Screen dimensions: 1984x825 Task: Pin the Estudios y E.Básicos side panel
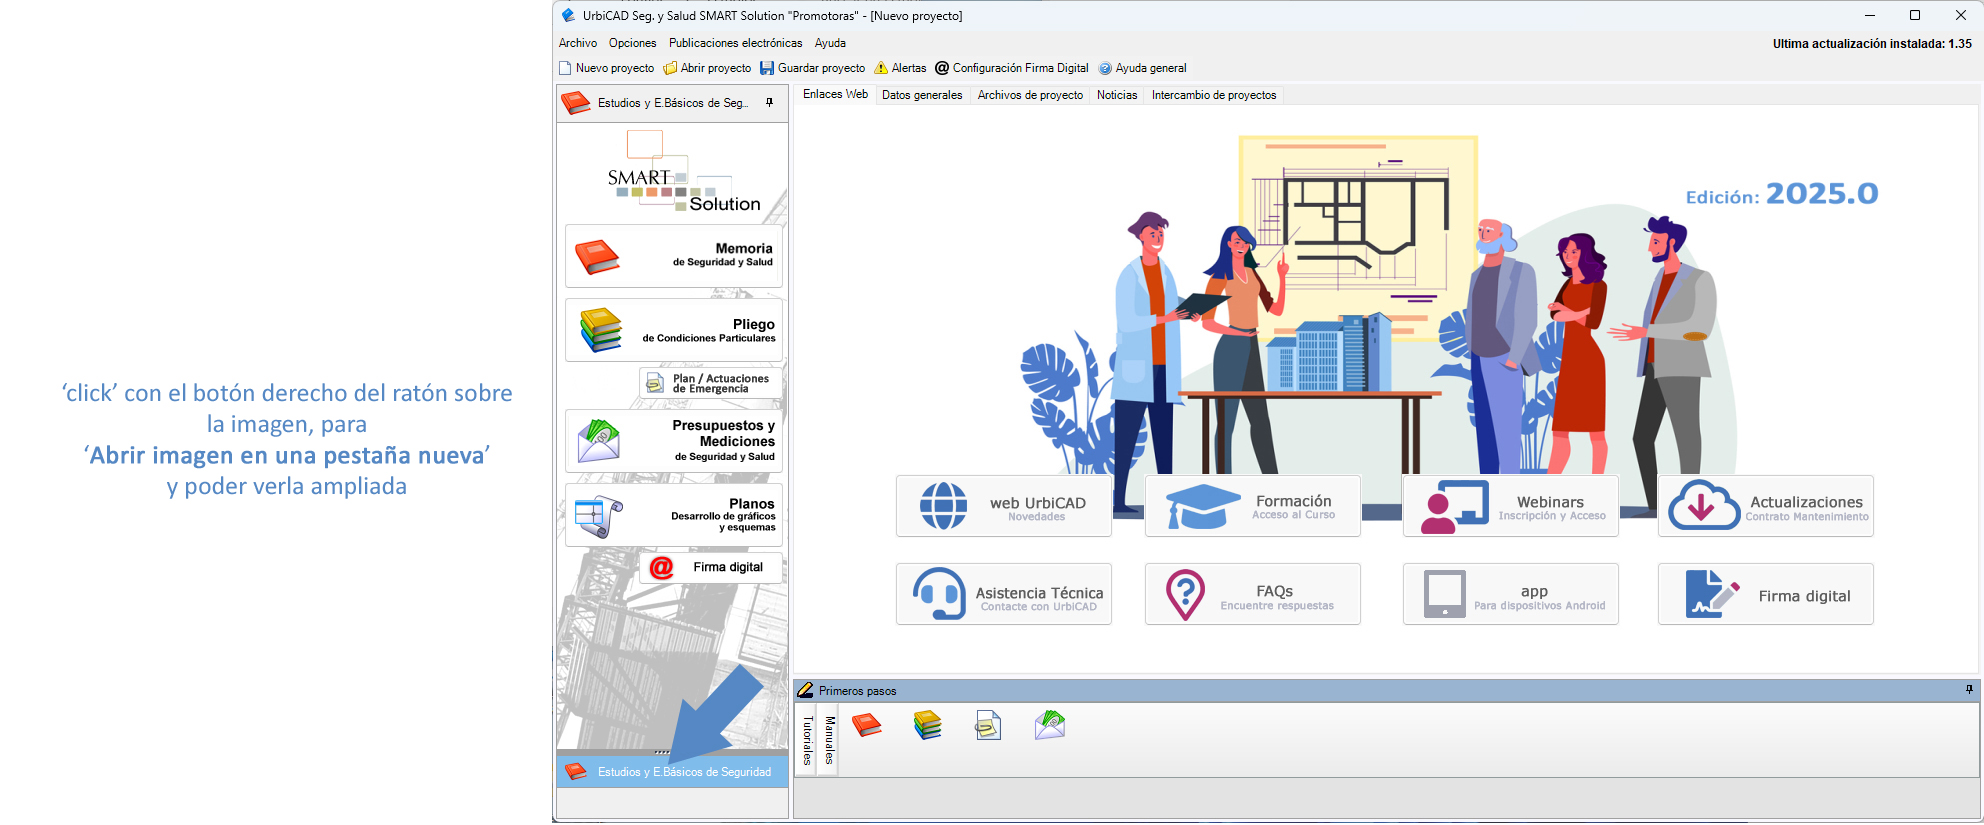(x=769, y=102)
